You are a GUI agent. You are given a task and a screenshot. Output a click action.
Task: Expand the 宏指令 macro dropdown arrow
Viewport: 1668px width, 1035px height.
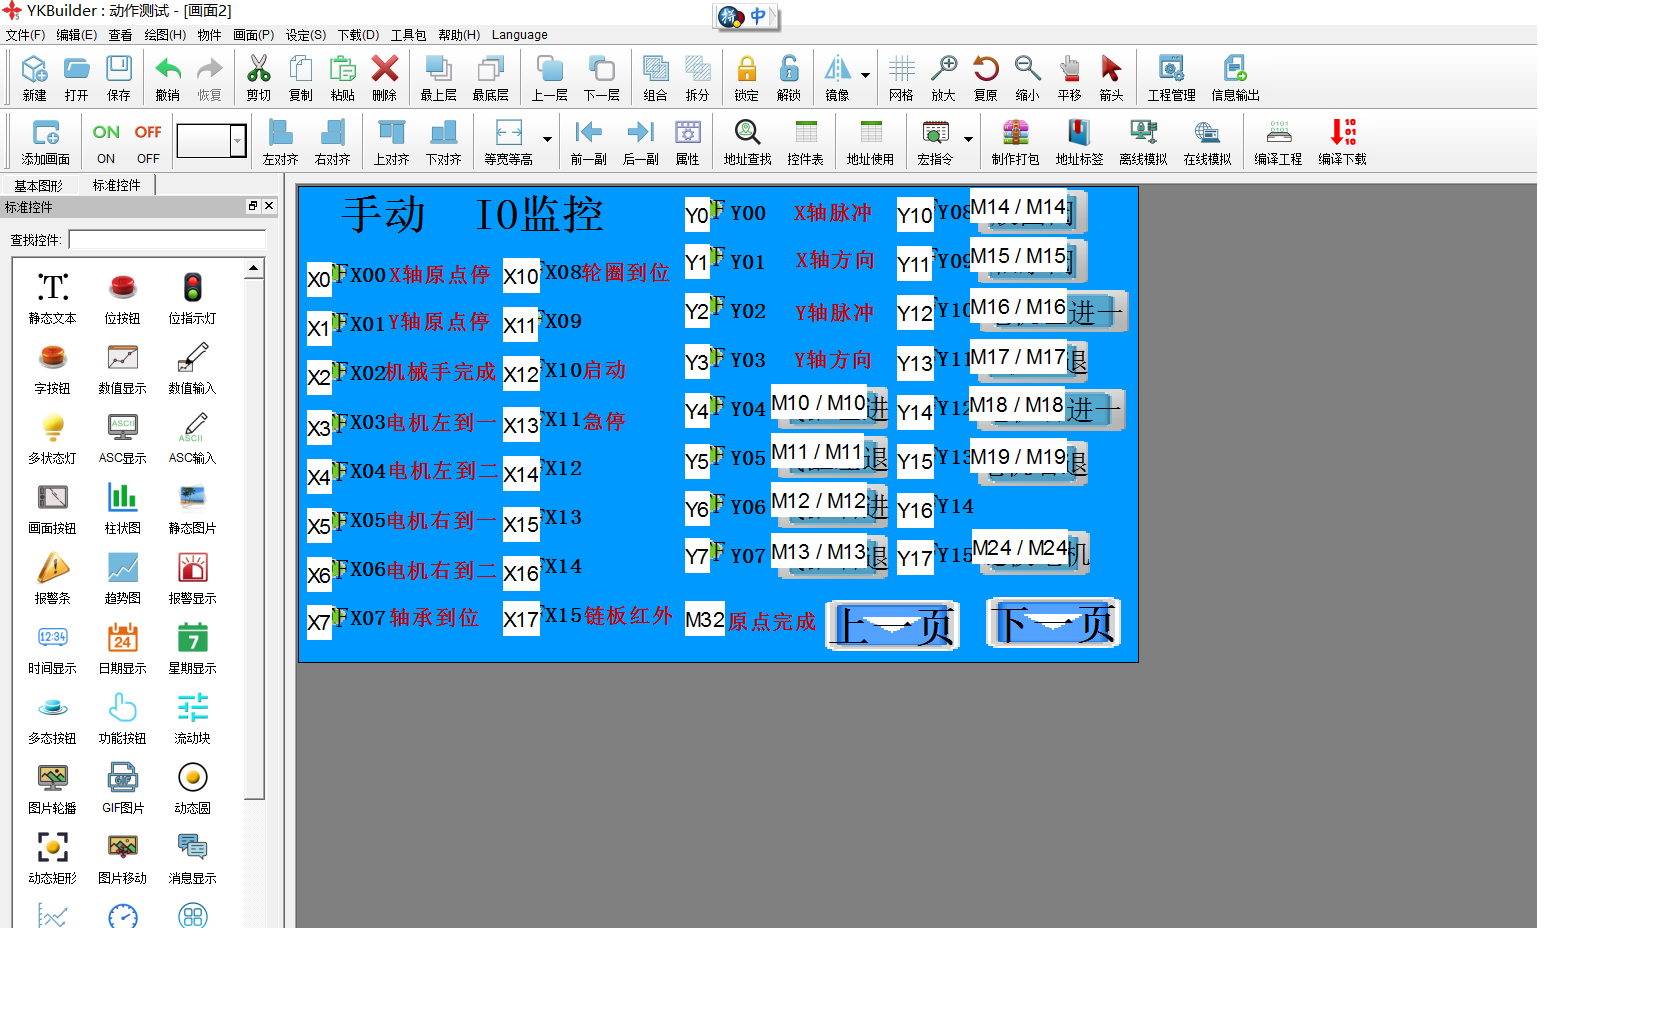(968, 140)
